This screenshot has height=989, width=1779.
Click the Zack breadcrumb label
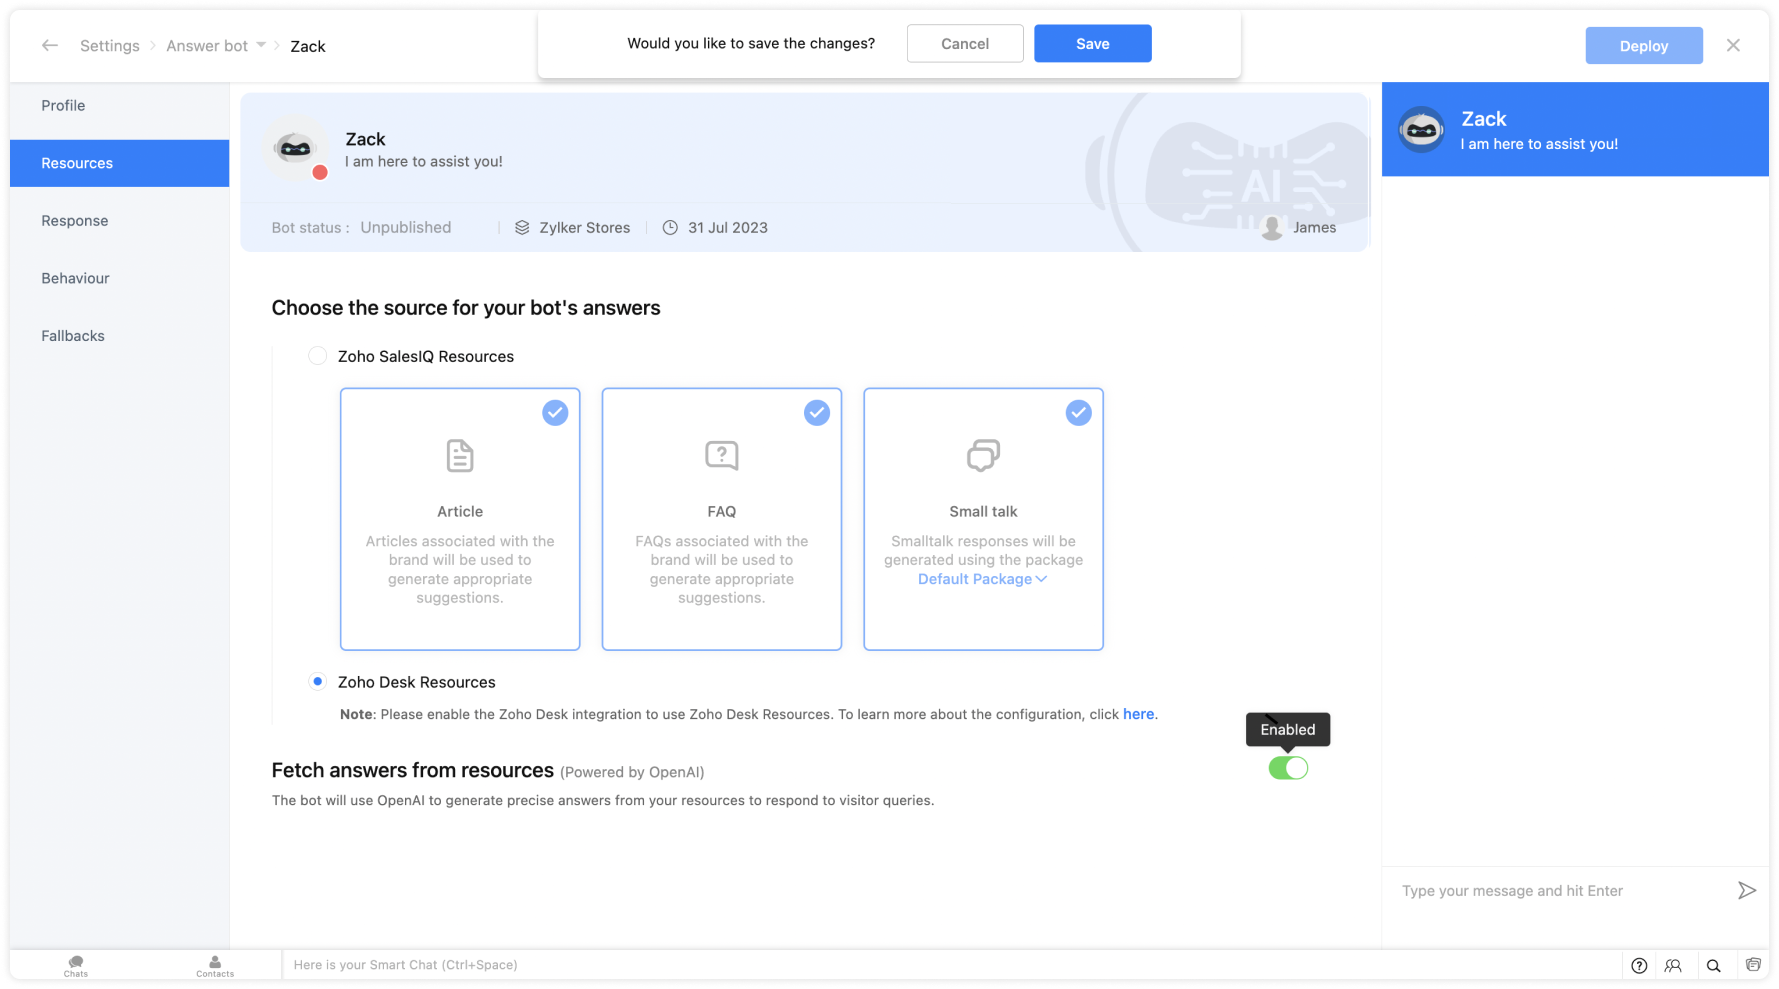308,46
